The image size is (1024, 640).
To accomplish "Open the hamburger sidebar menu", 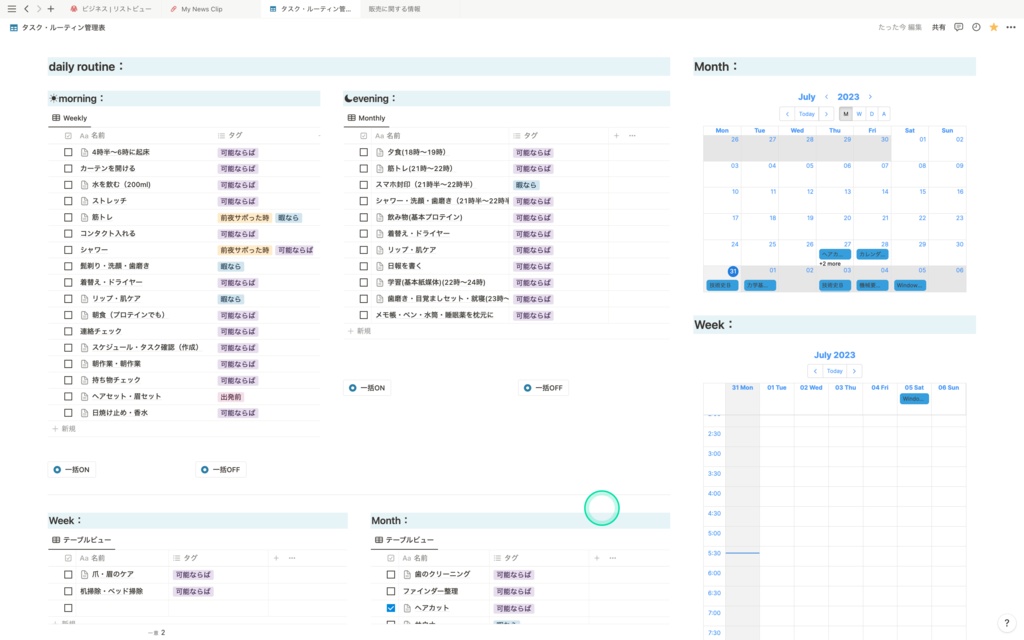I will 11,8.
